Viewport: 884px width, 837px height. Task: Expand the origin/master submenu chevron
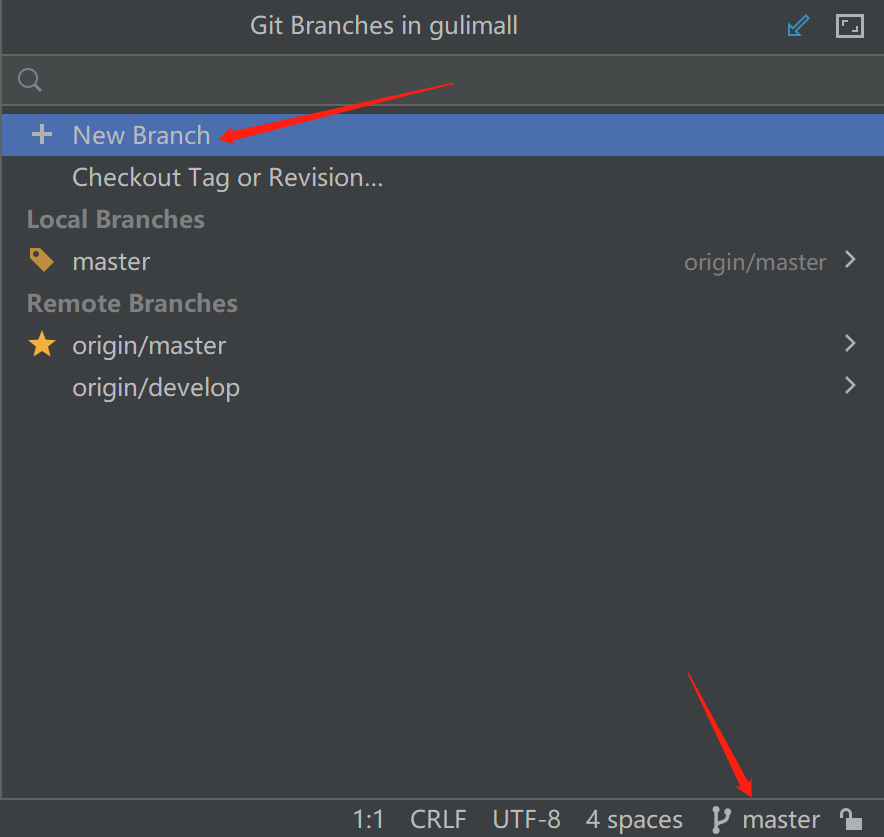click(x=850, y=343)
